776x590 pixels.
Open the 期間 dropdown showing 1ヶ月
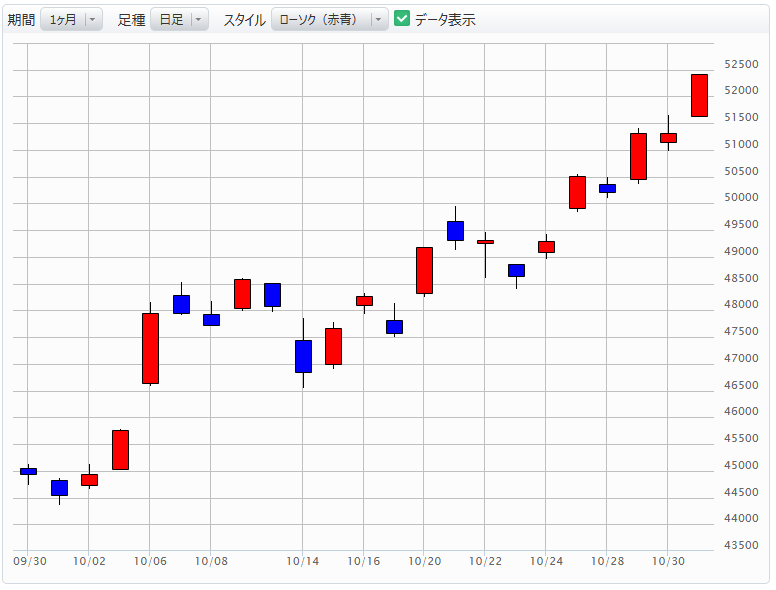point(71,19)
